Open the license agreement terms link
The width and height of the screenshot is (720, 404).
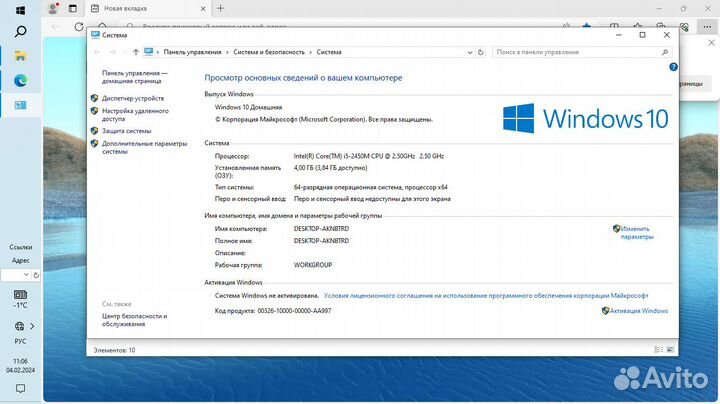coord(486,296)
